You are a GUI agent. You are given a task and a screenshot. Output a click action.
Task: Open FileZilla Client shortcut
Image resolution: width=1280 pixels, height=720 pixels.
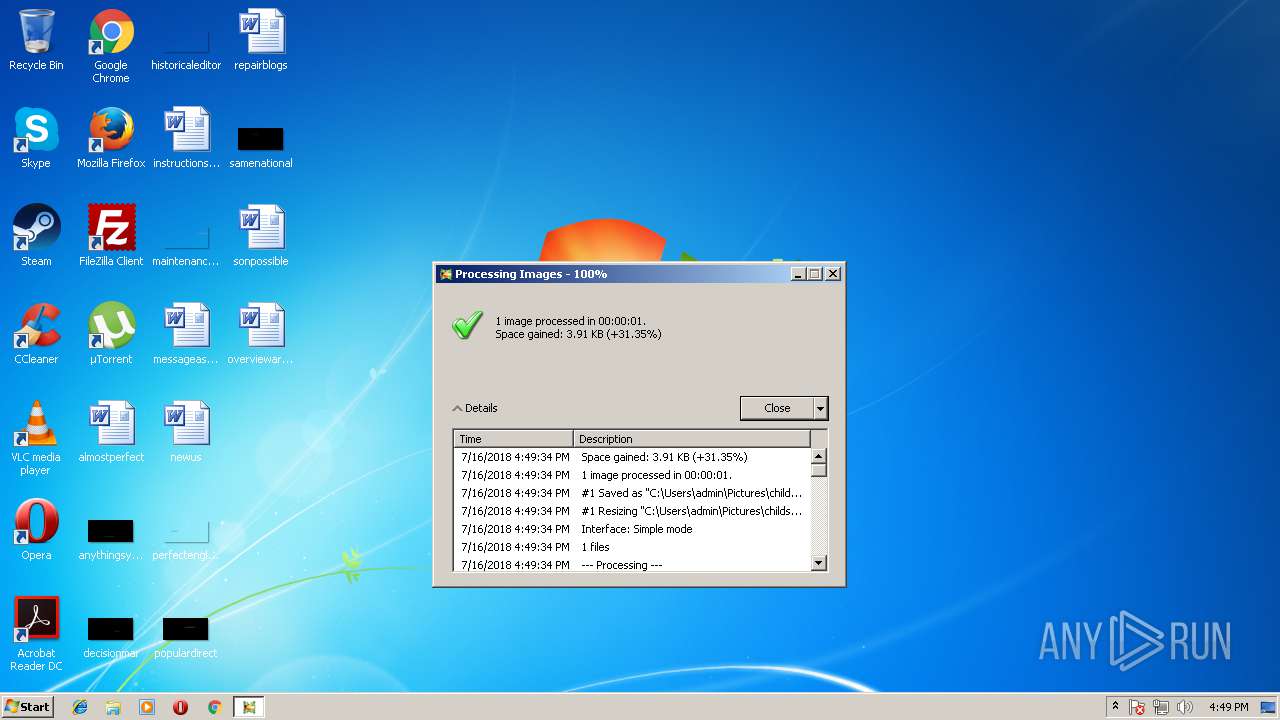111,236
